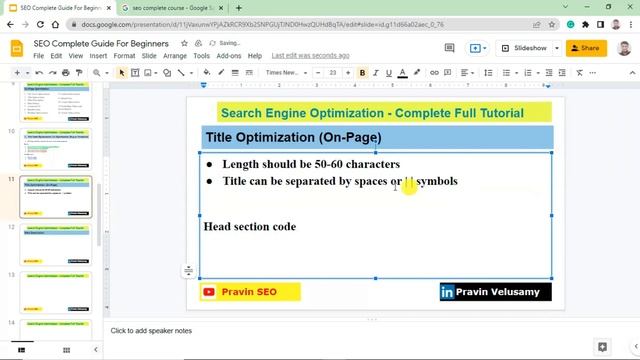Open Slides home logo

(17, 49)
